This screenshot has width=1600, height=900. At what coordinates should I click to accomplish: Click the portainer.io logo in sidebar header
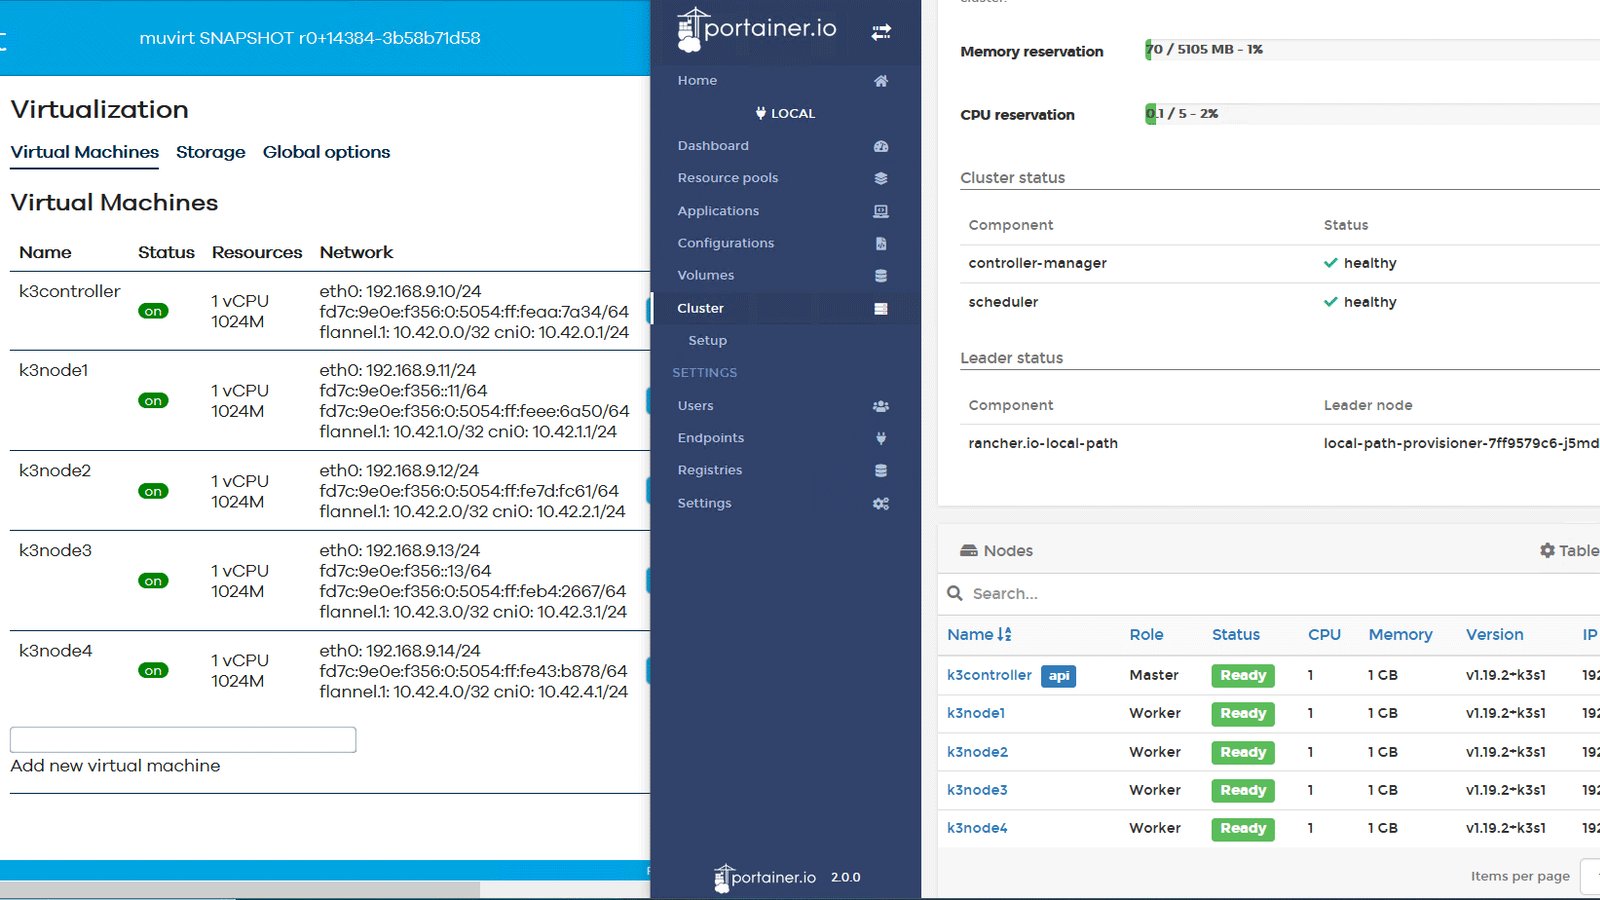pyautogui.click(x=757, y=30)
